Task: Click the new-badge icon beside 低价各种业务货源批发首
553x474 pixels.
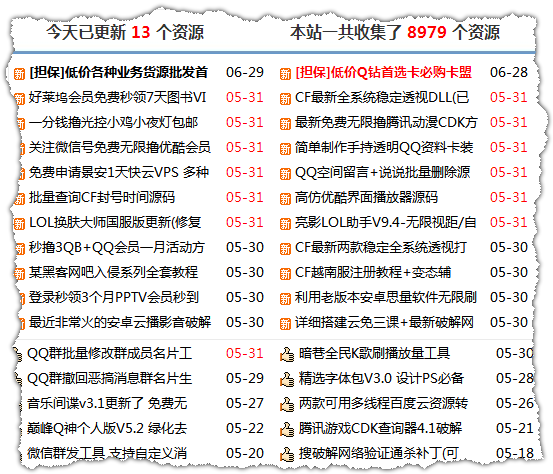Action: (x=19, y=74)
